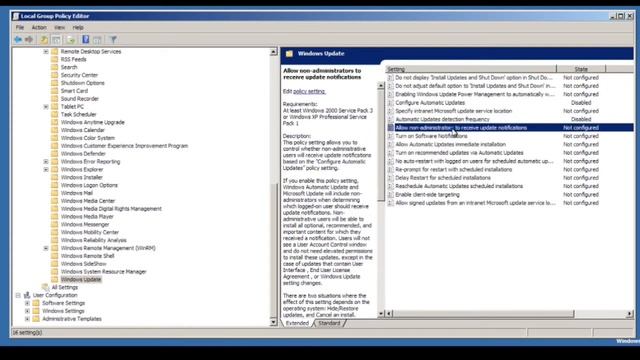Click the tree pane scroll up arrow
The height and width of the screenshot is (360, 640).
point(273,52)
